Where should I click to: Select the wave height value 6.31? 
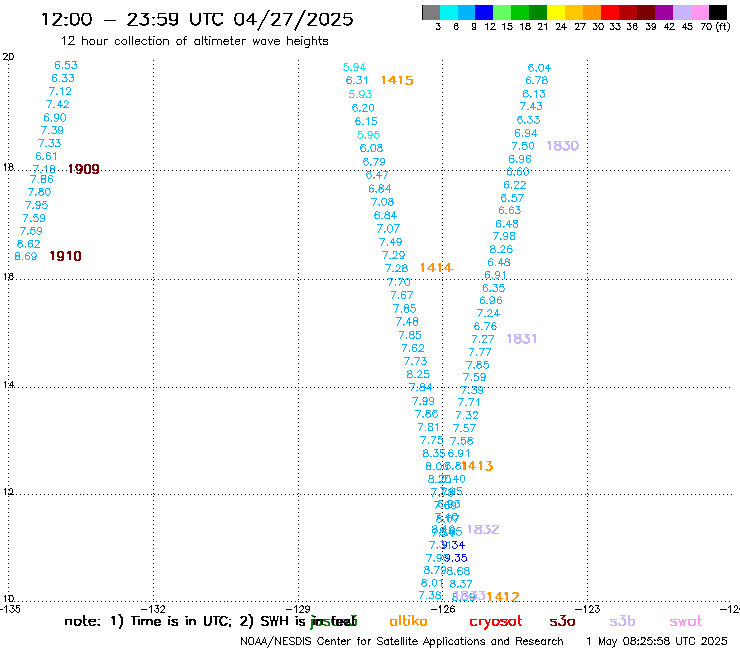[356, 80]
